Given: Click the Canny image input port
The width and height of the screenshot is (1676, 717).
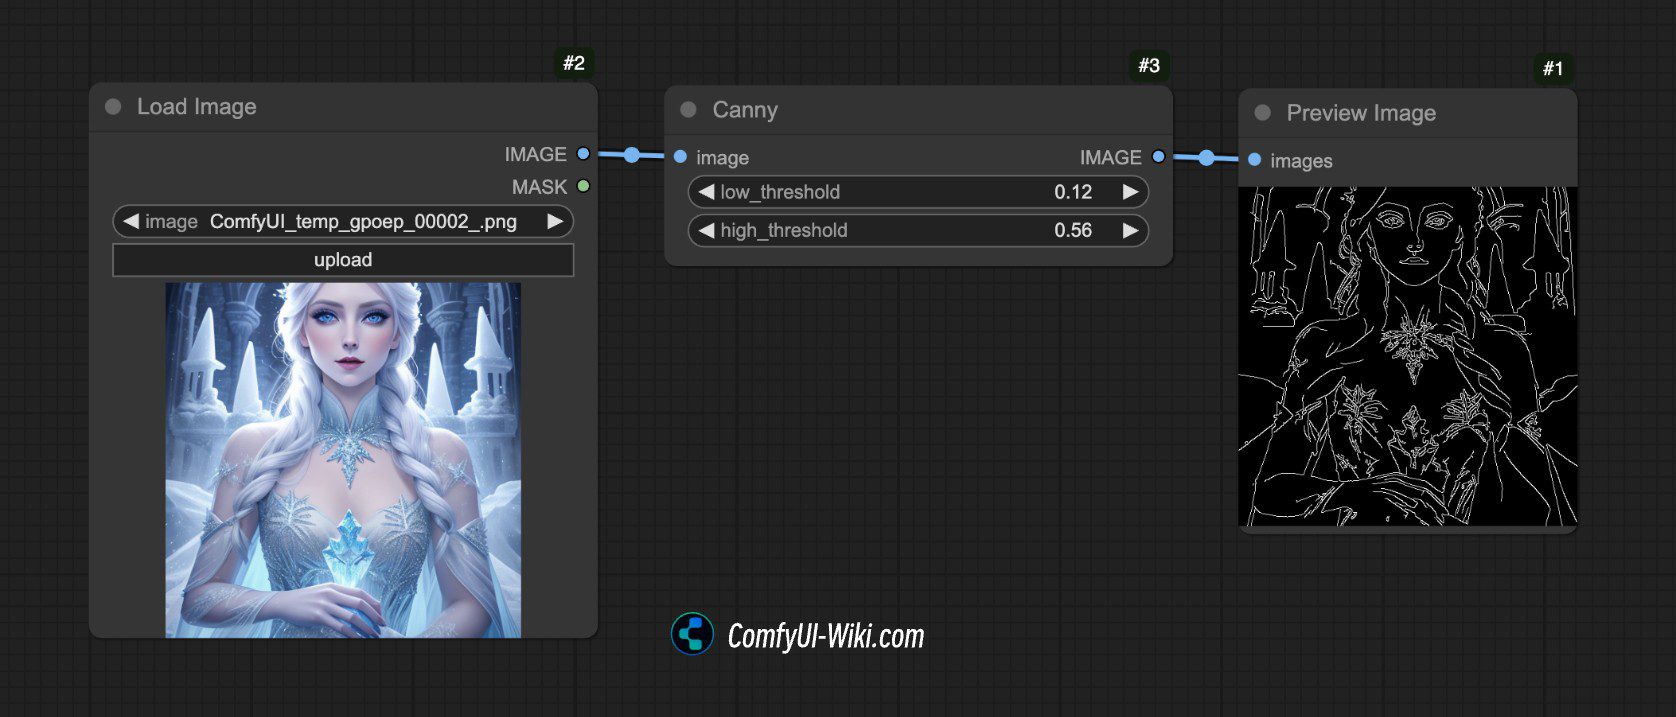Looking at the screenshot, I should click(680, 157).
